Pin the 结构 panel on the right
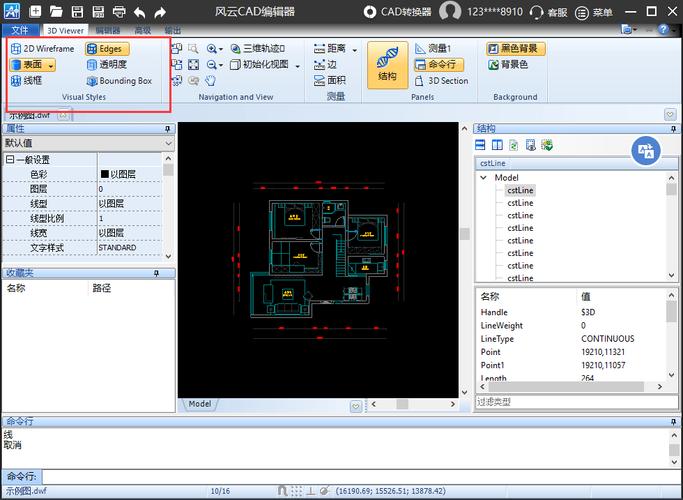 673,129
